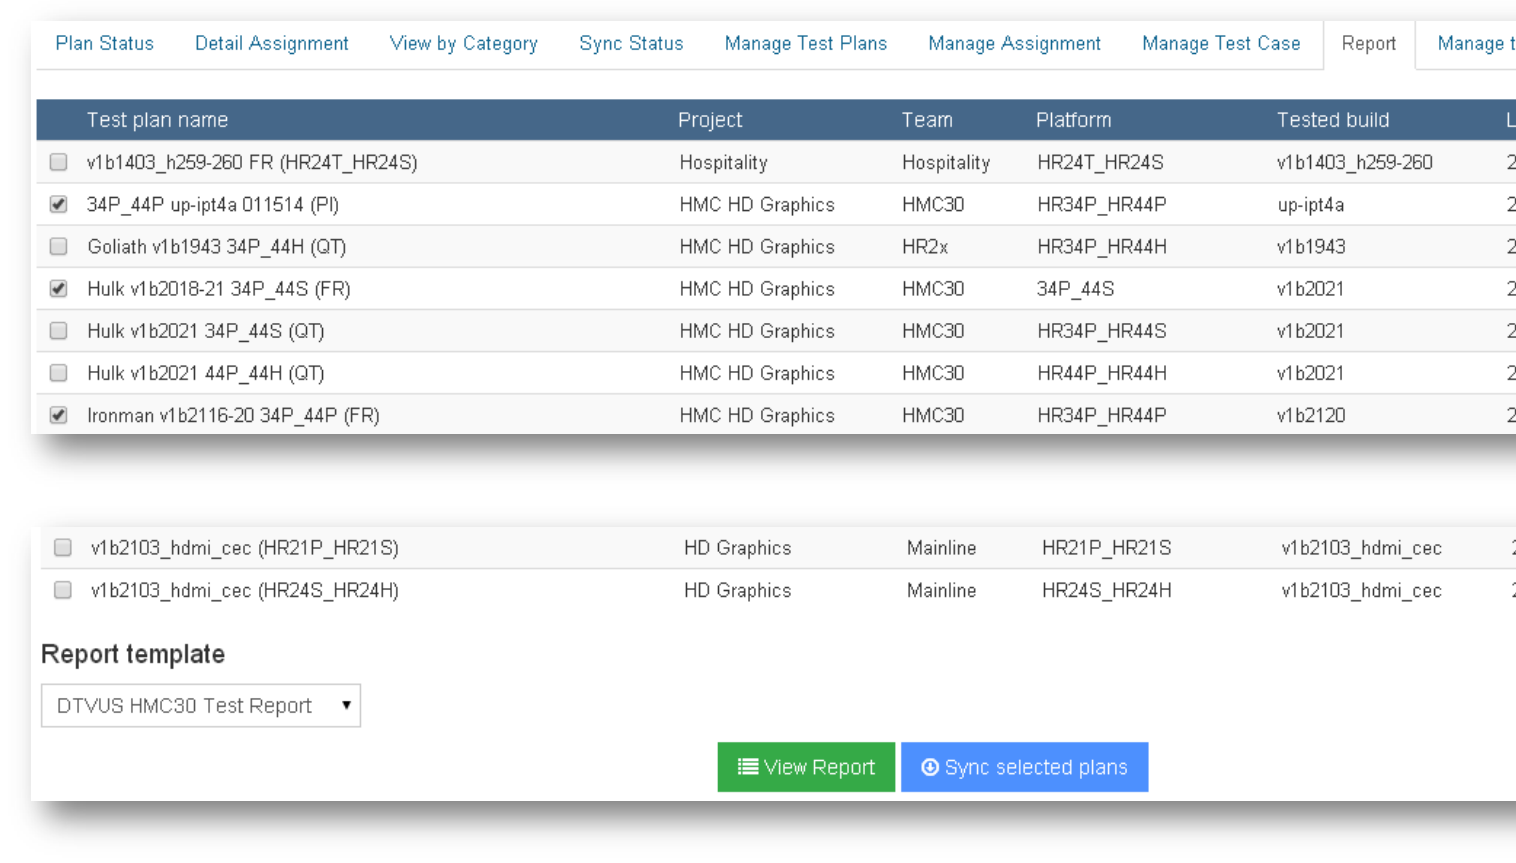Check v1b2103_hdmi_cec (HR21P_HR21S) checkbox
Image resolution: width=1516 pixels, height=863 pixels.
click(x=63, y=547)
